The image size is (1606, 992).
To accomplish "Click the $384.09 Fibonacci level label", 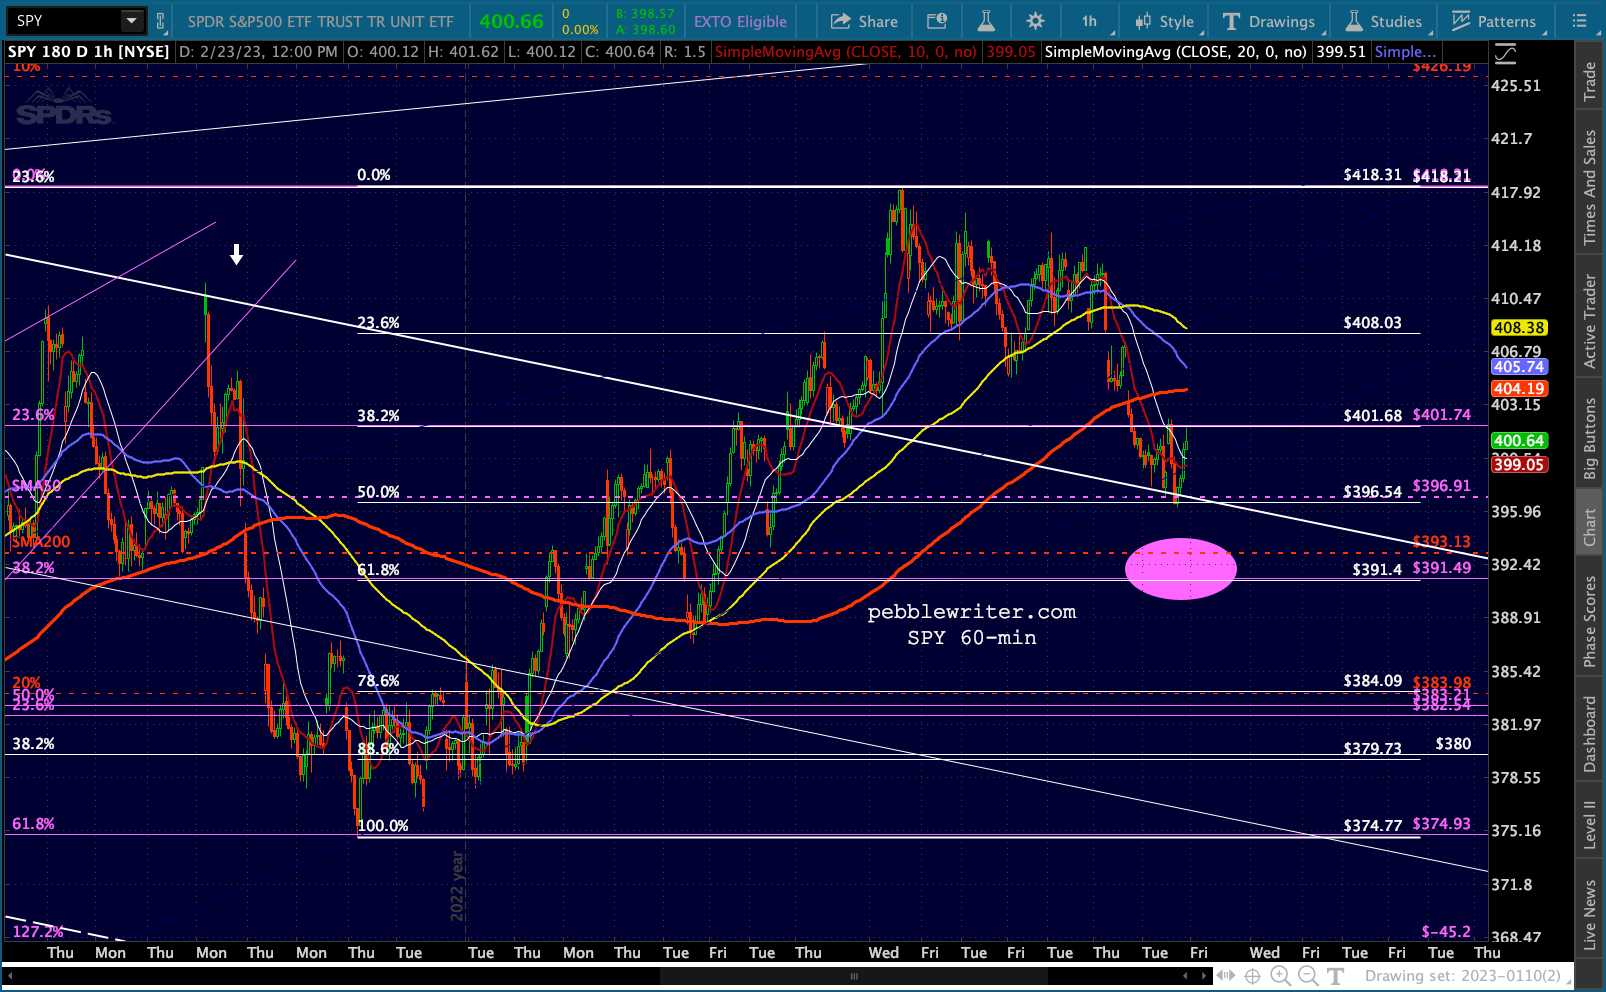I will [1372, 681].
